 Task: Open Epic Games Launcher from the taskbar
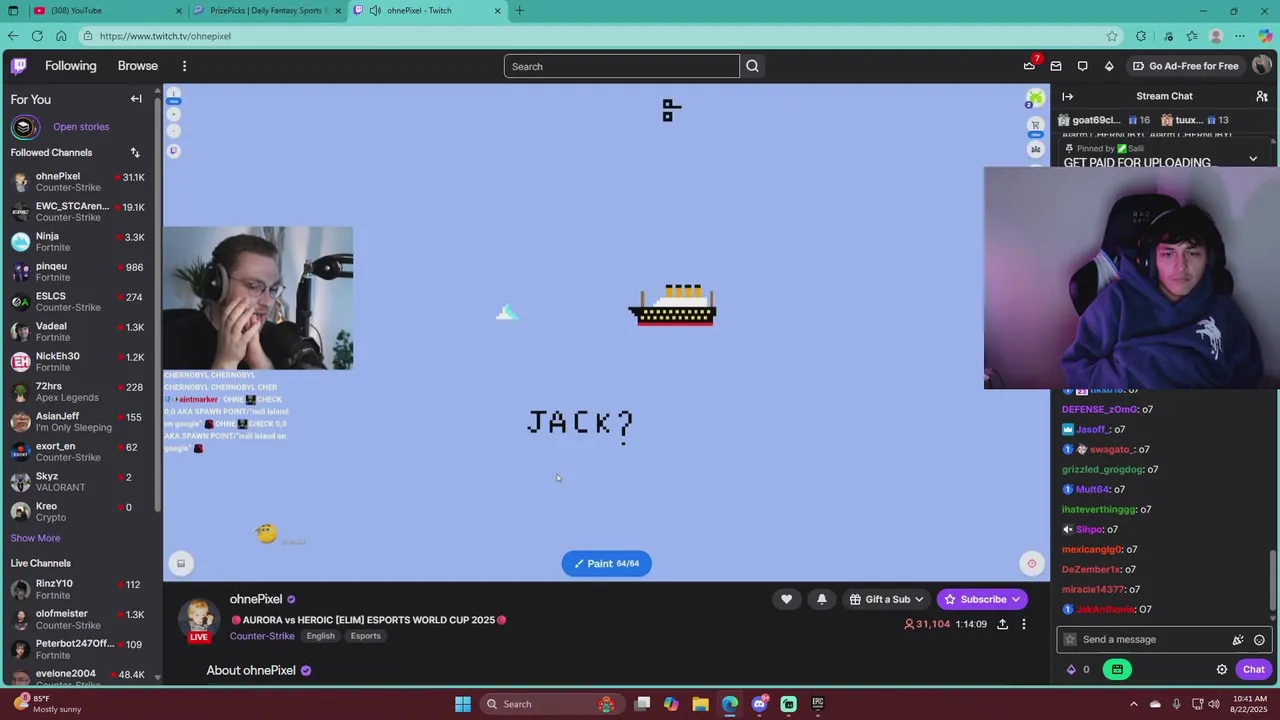point(817,704)
